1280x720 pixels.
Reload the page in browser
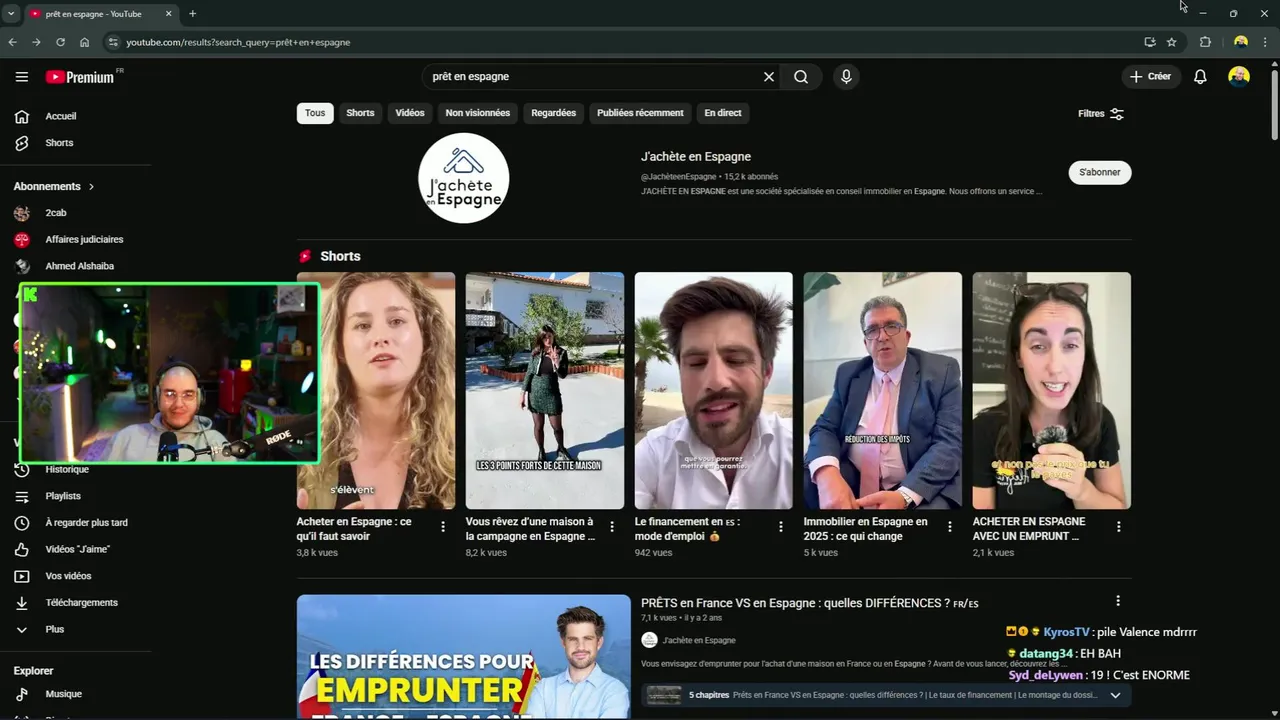coord(60,42)
